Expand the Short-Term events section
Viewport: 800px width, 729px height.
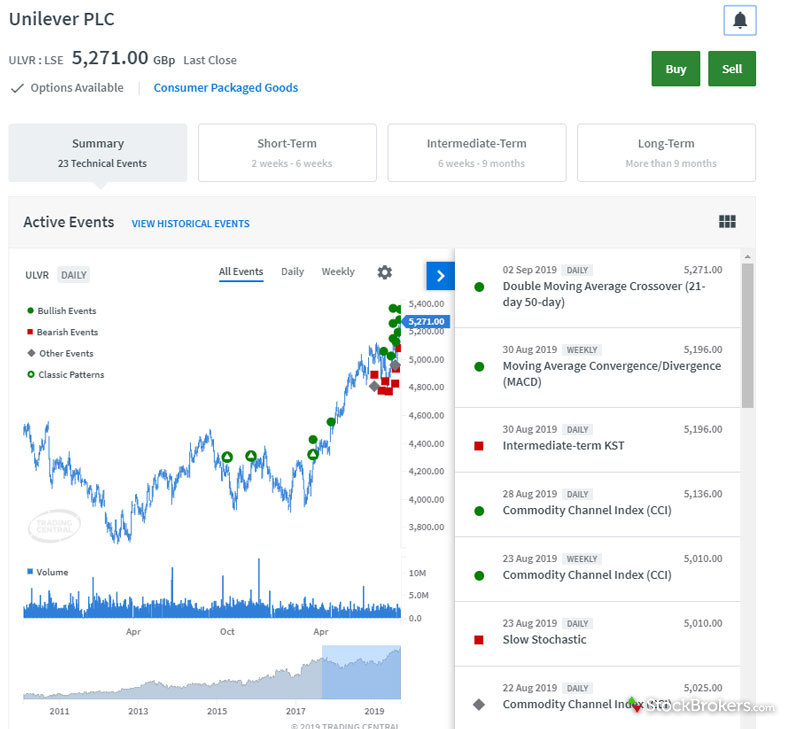[287, 152]
